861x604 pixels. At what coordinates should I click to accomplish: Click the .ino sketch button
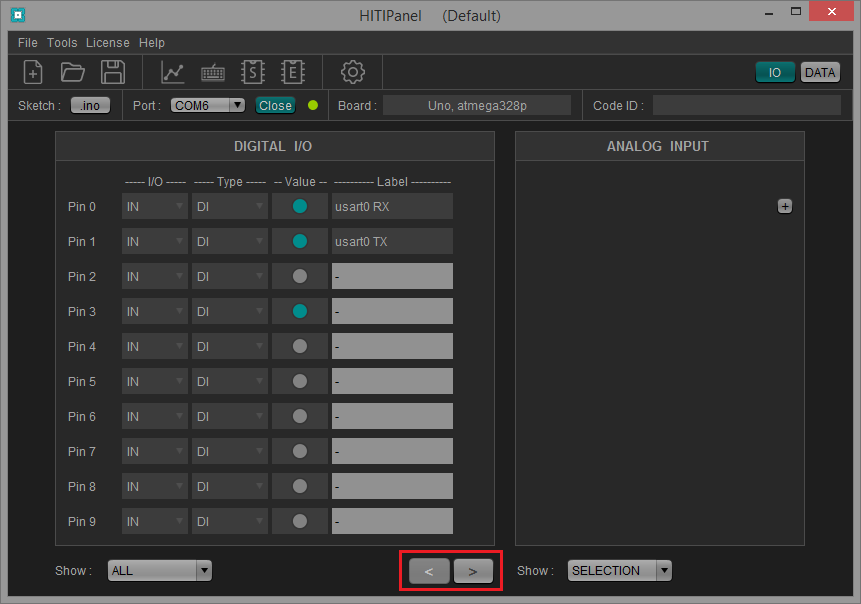(90, 105)
